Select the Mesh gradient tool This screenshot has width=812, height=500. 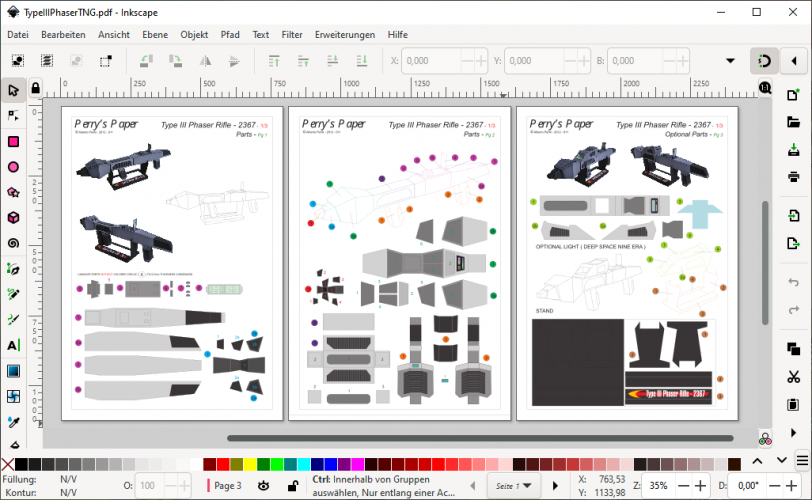pyautogui.click(x=13, y=396)
